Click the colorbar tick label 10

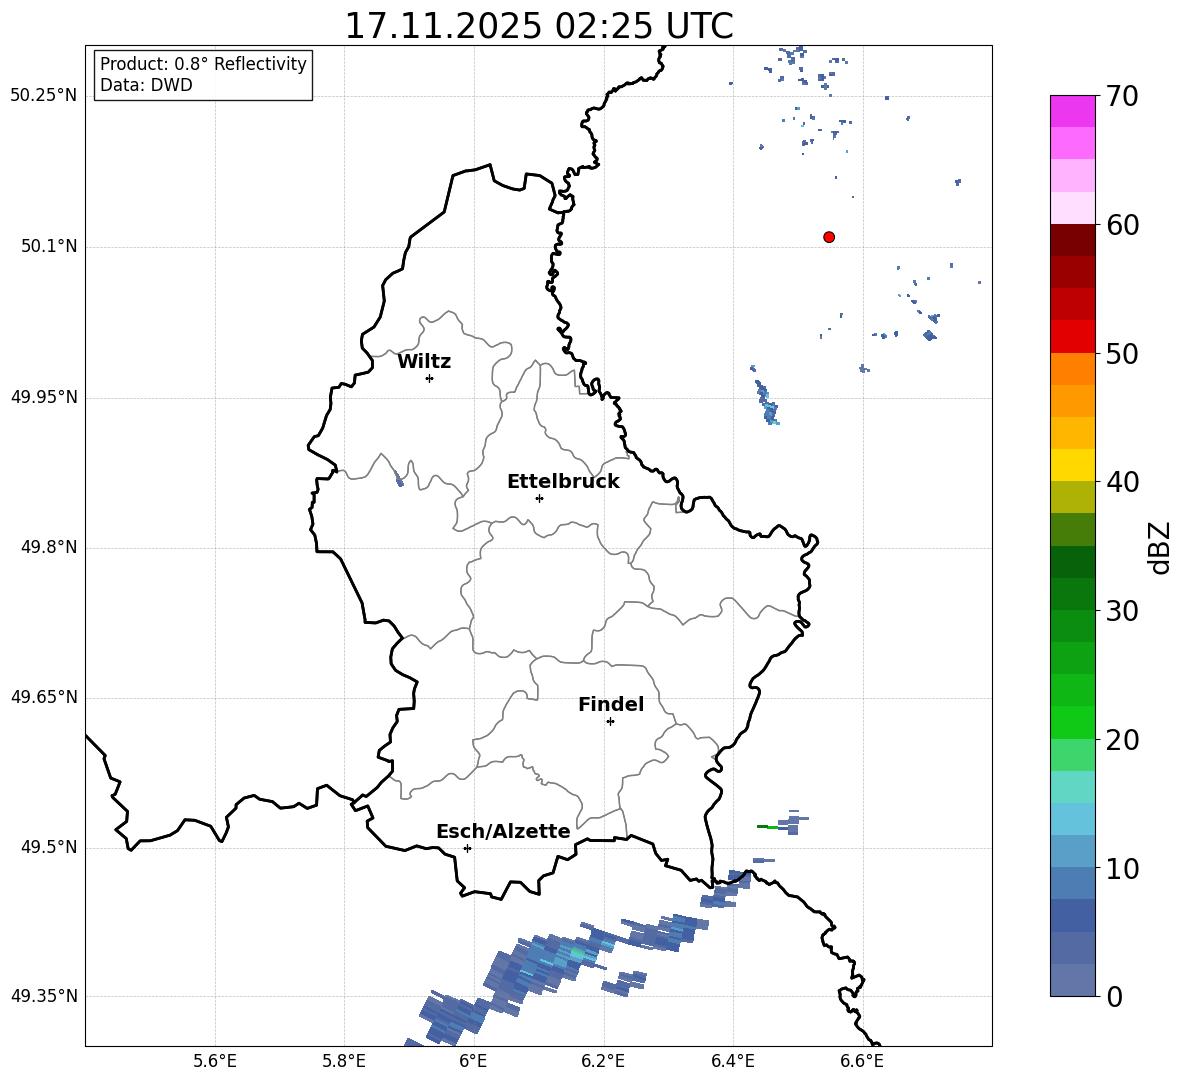coord(1122,869)
